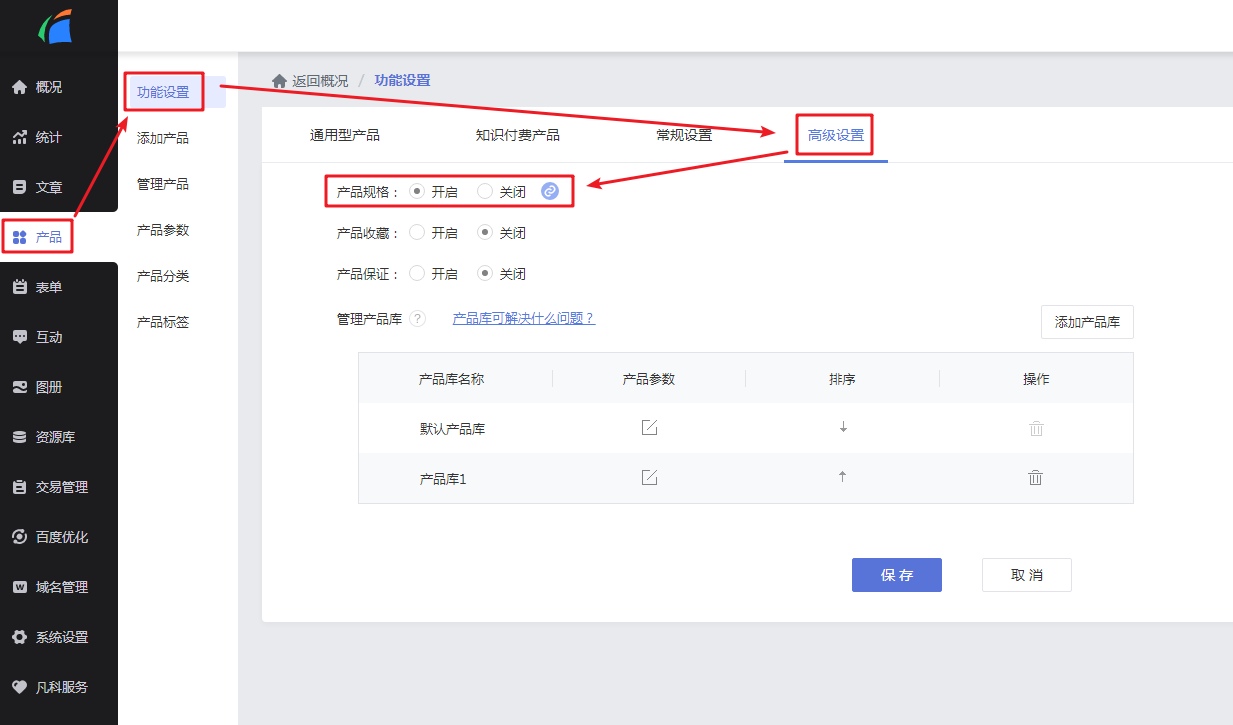Screen dimensions: 1233x725
Task: Click the 功能设置 breadcrumb text
Action: [403, 80]
